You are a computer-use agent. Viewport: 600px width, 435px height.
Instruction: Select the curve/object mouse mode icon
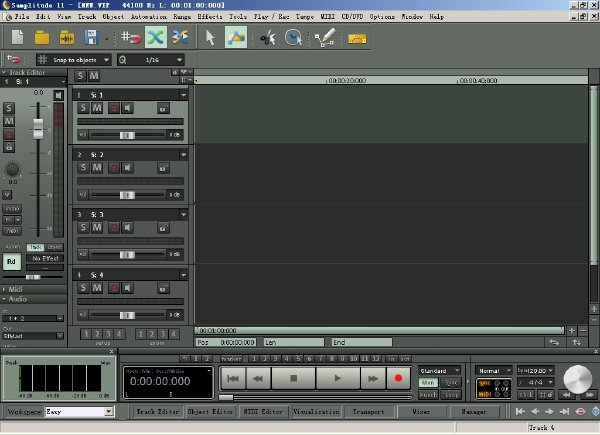tap(236, 37)
